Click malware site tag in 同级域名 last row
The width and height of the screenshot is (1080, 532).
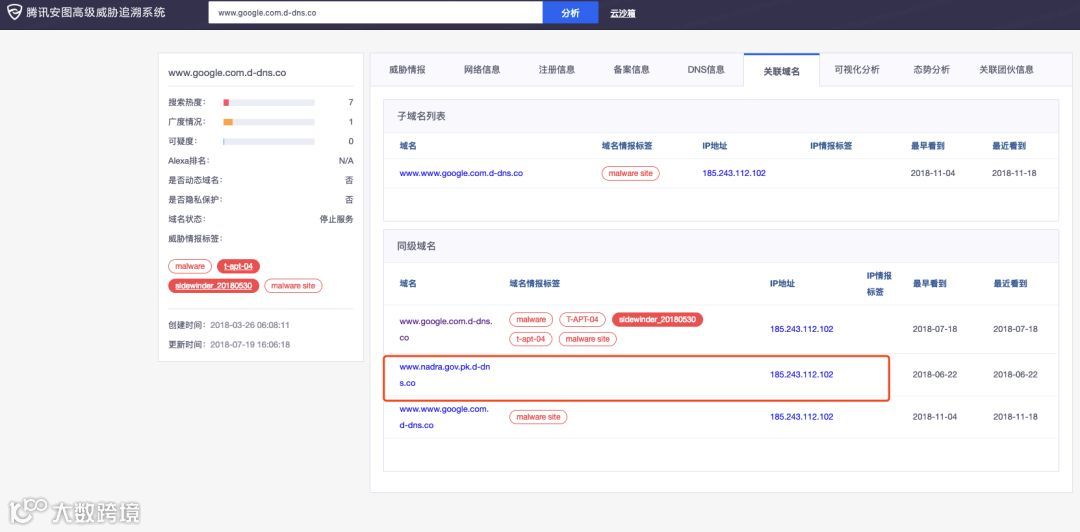click(x=538, y=417)
